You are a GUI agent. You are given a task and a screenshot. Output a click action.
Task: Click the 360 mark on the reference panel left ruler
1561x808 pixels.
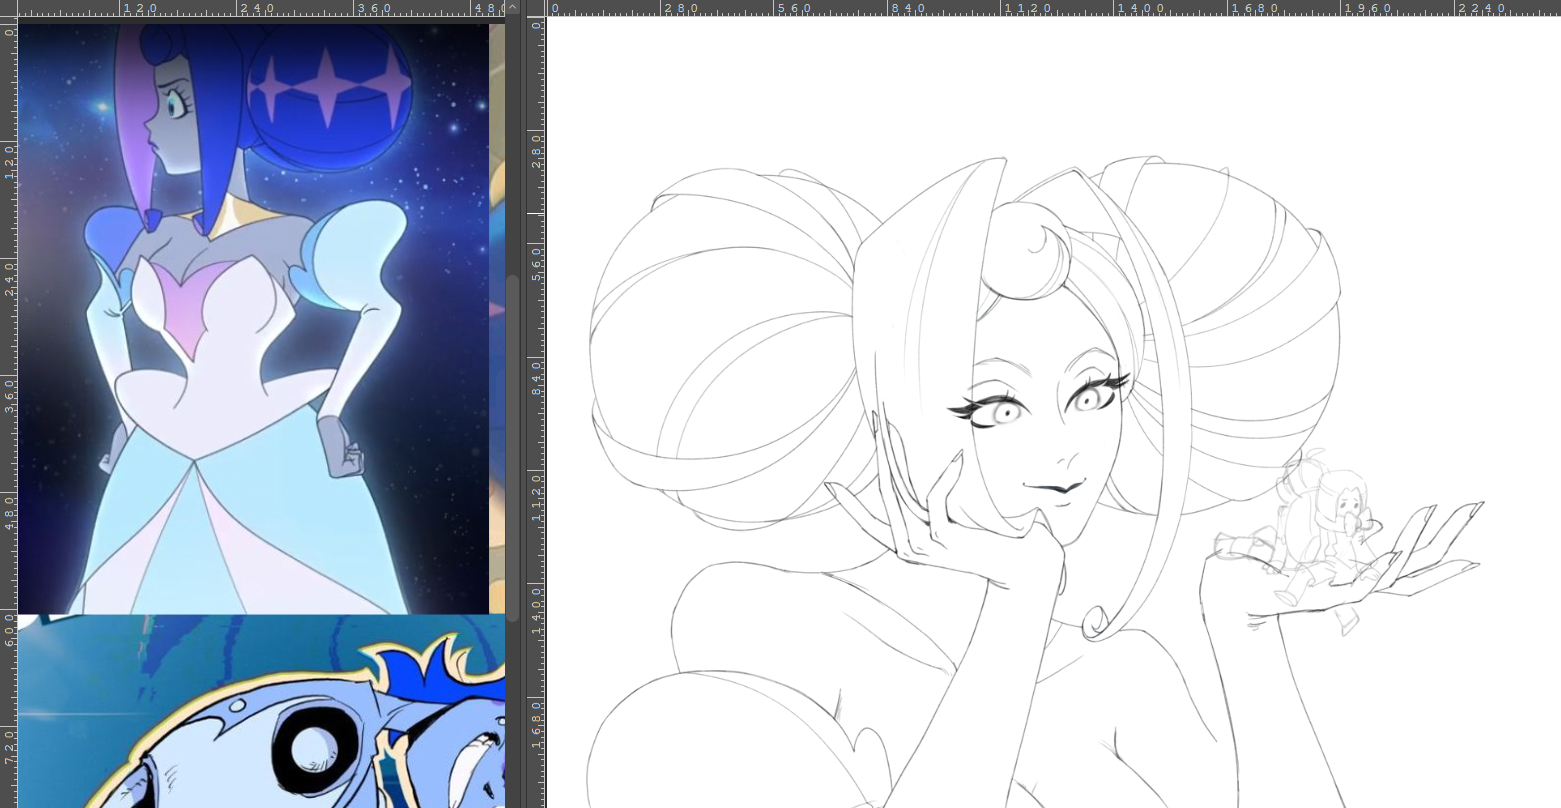point(8,381)
